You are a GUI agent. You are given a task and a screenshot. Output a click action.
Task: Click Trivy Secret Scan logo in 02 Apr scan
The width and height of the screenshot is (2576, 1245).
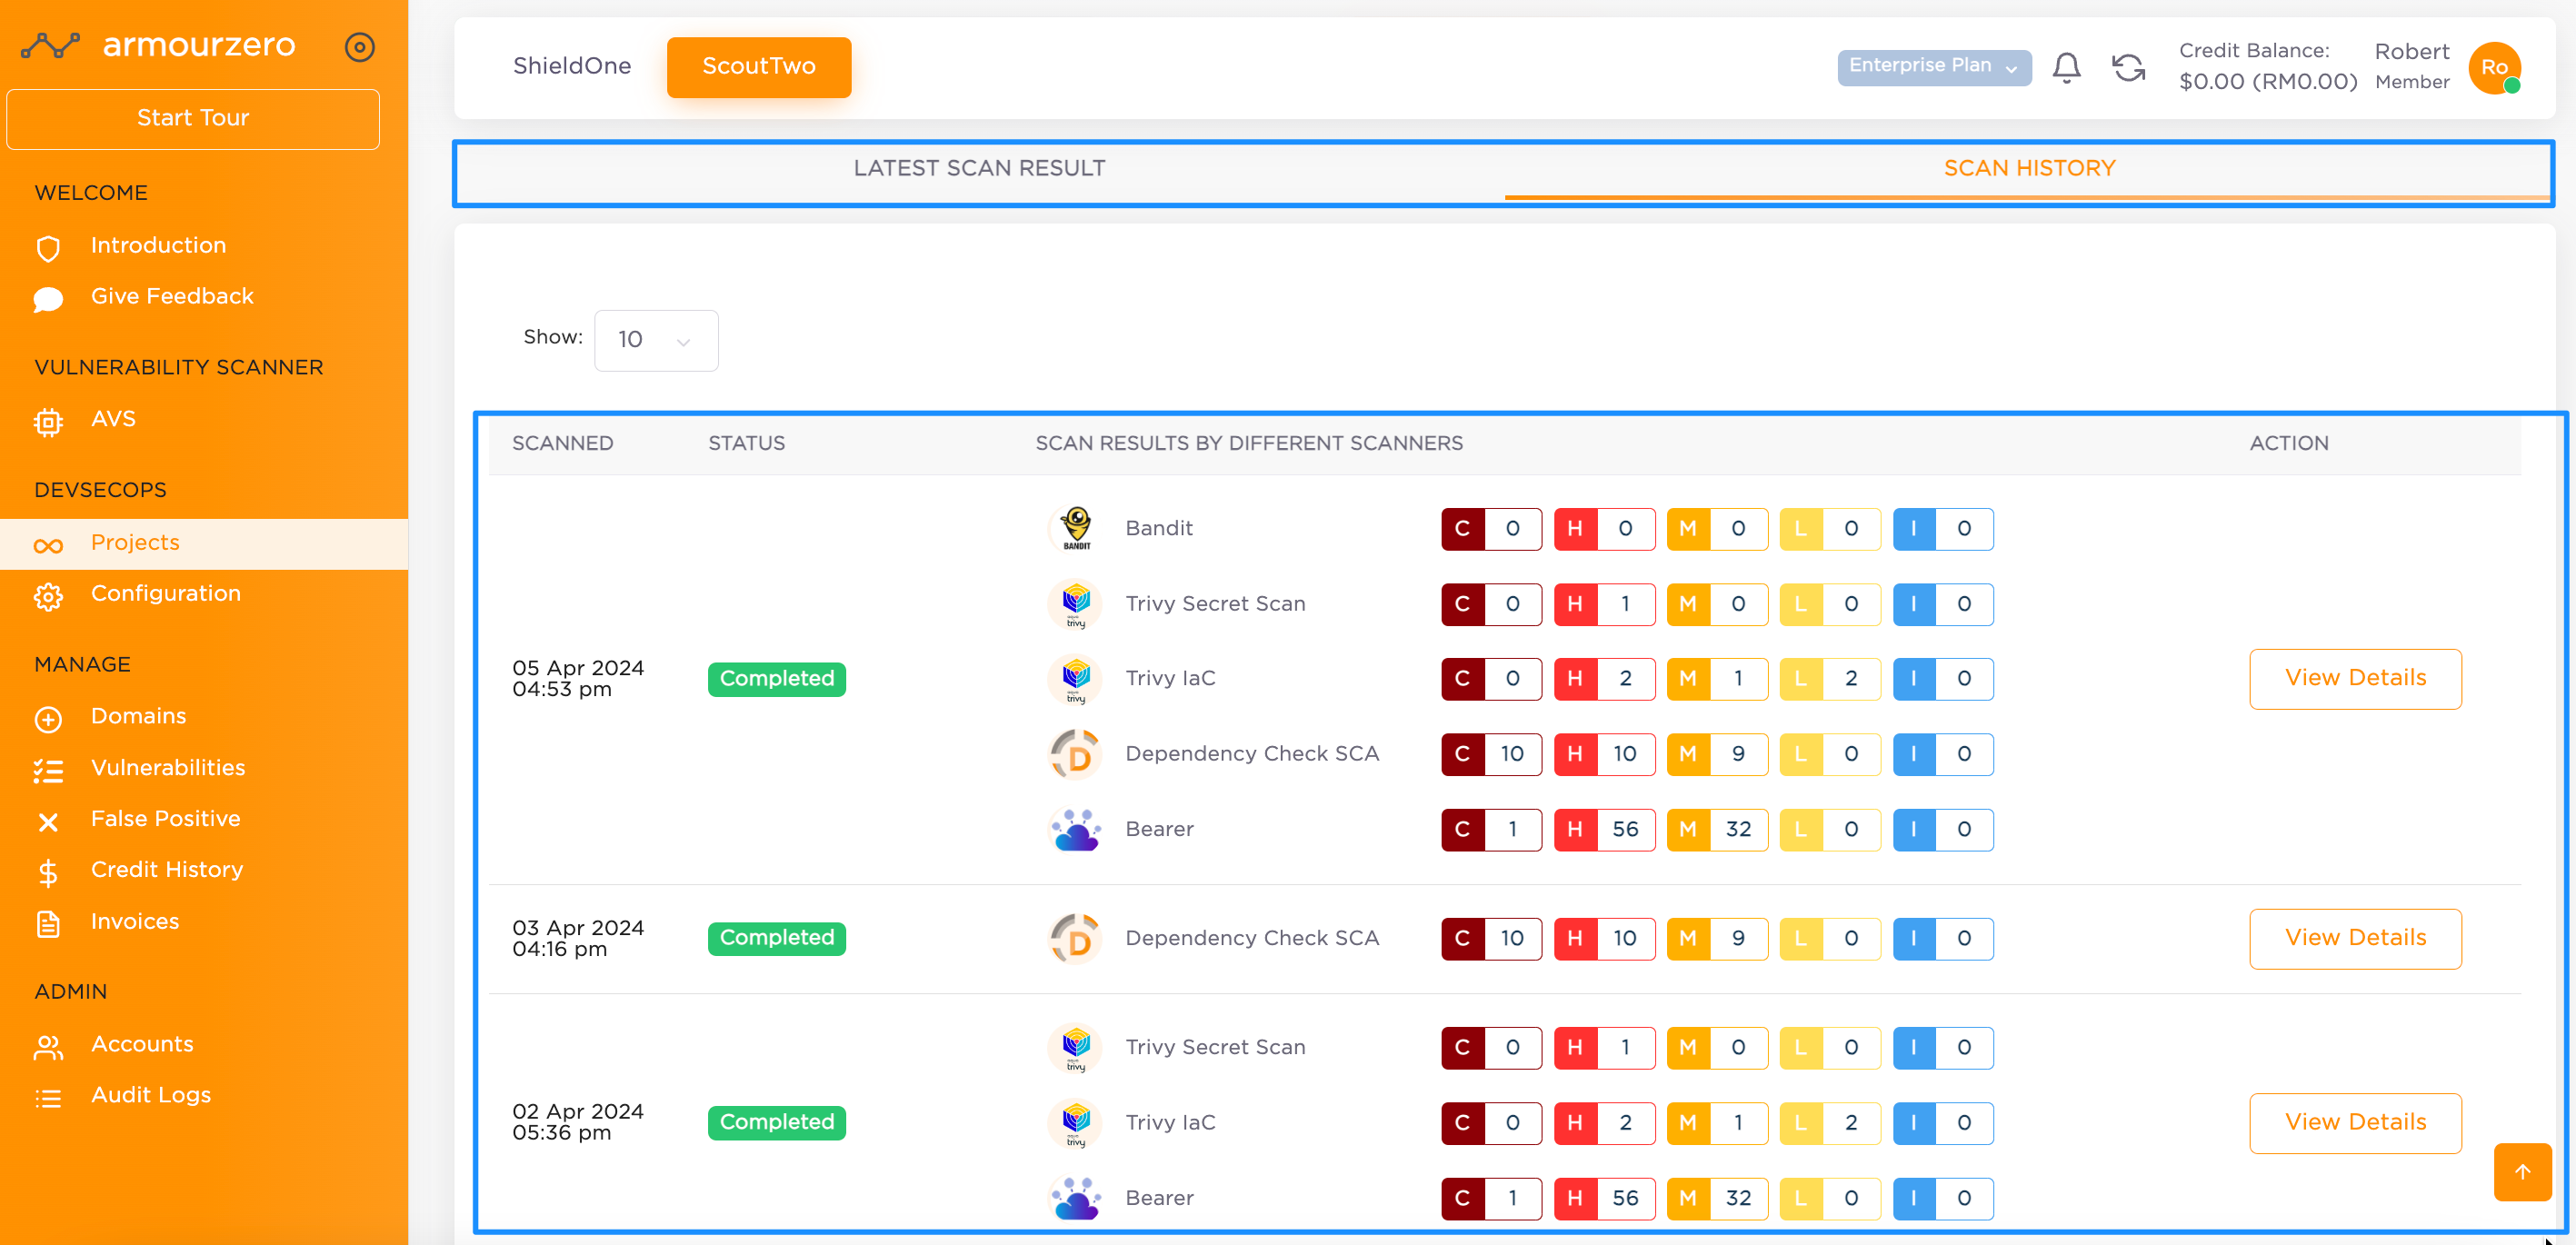(1075, 1046)
